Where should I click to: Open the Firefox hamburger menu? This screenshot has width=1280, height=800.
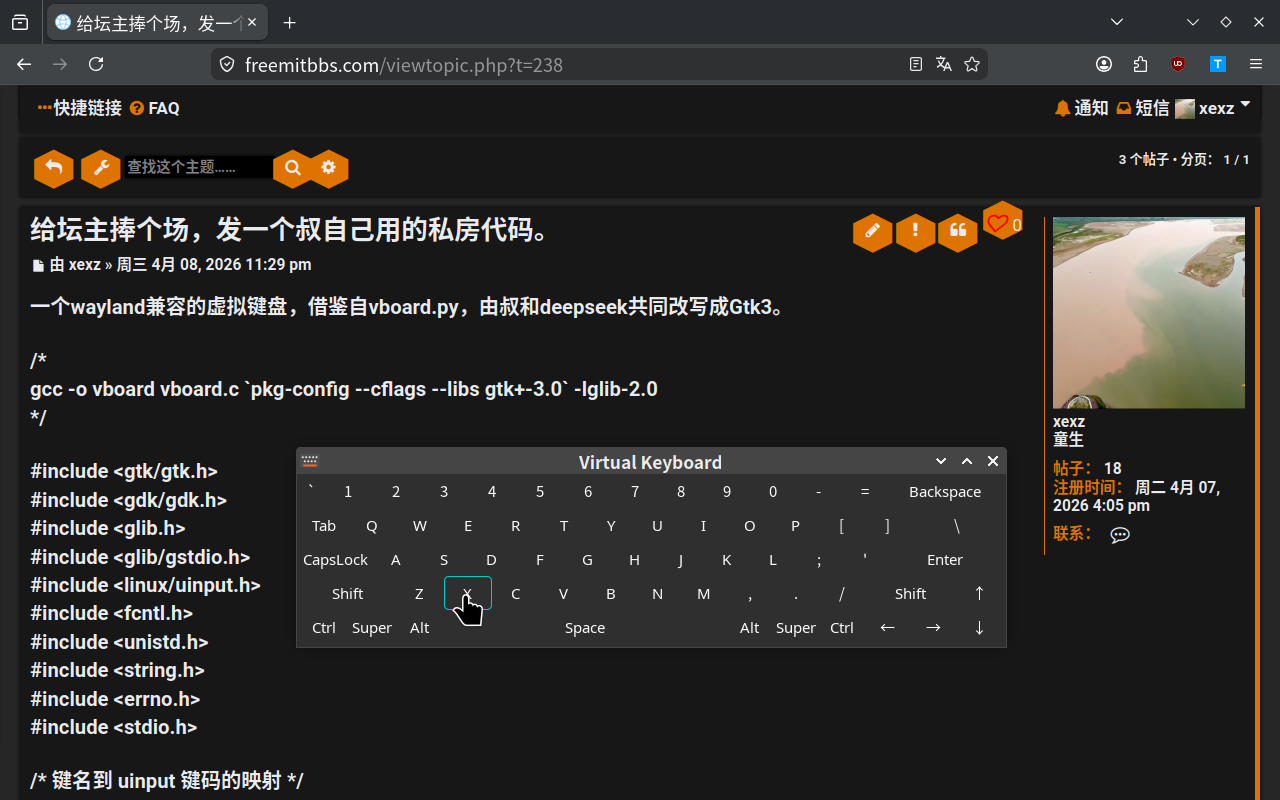tap(1255, 64)
